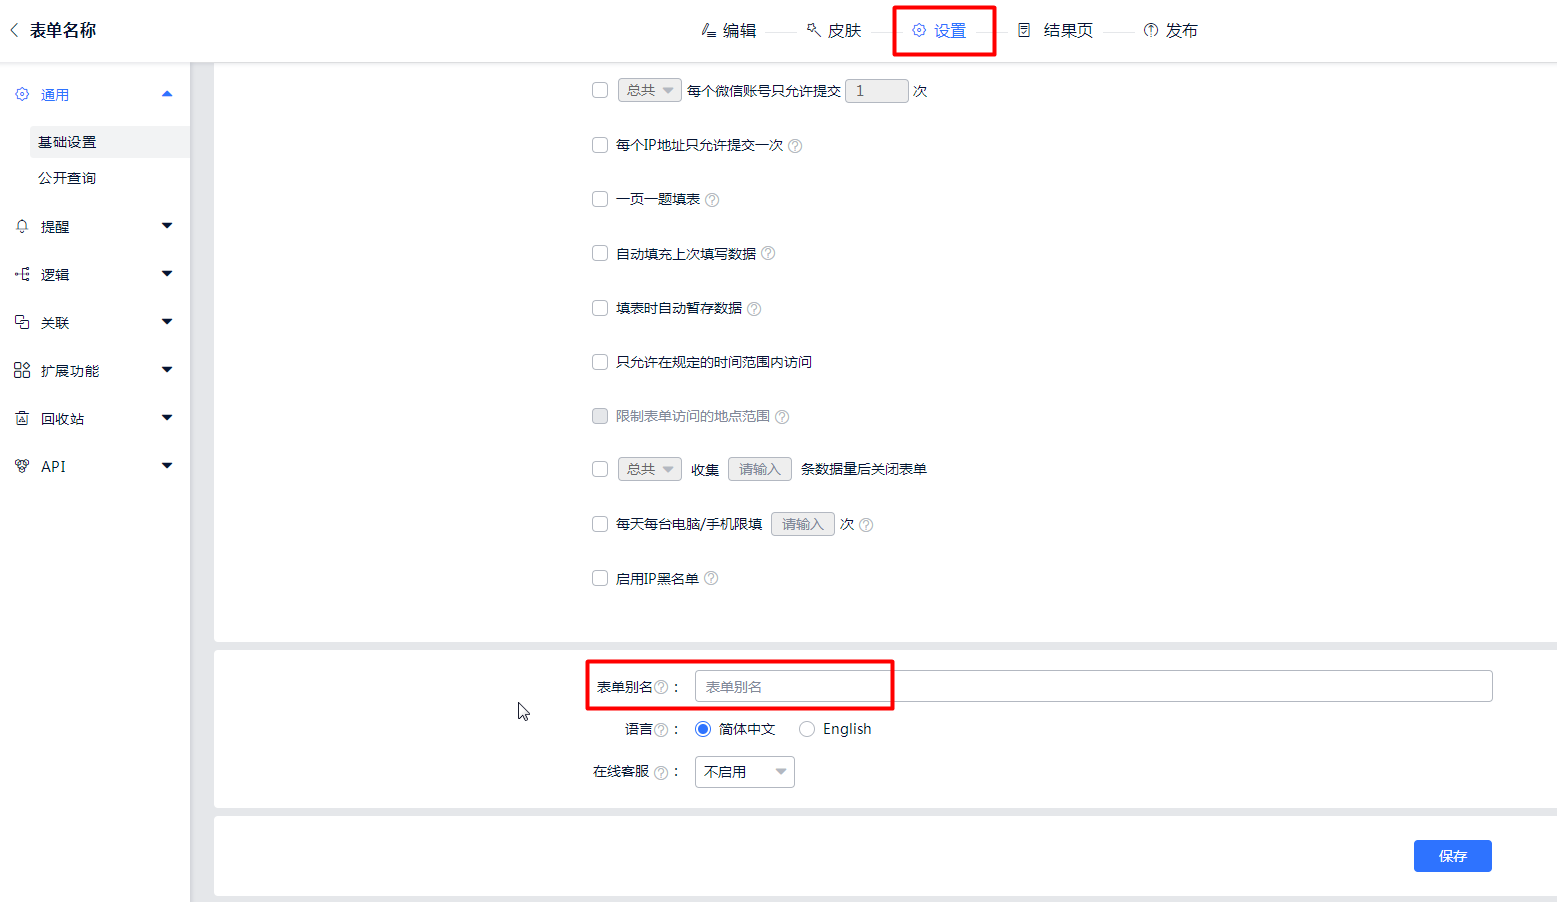1557x902 pixels.
Task: Click the back arrow beside 表单名称
Action: 14,30
